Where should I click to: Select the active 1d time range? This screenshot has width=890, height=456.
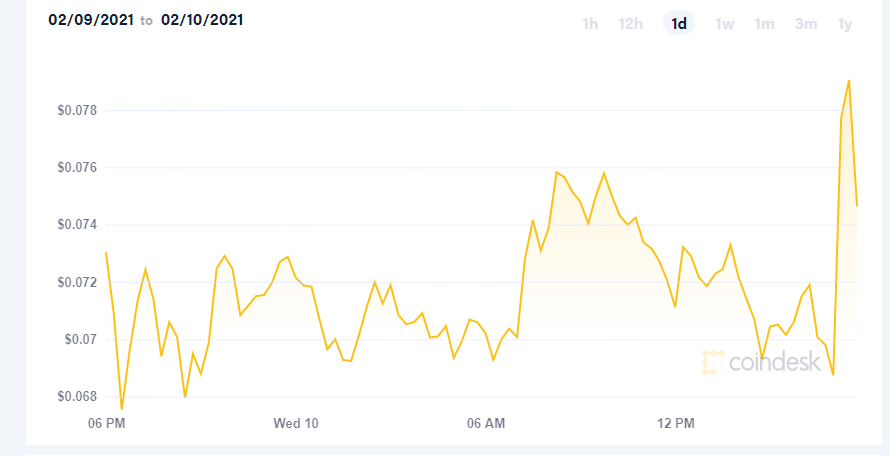pyautogui.click(x=679, y=24)
